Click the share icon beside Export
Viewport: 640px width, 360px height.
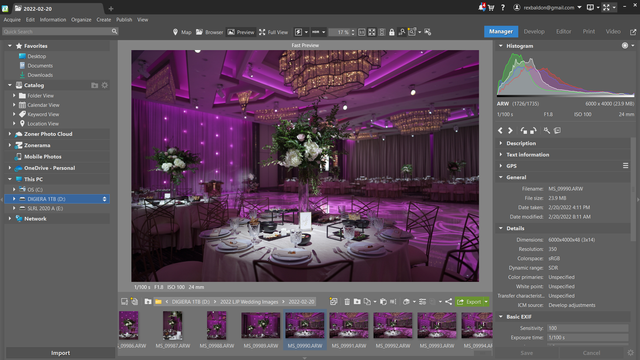point(449,302)
